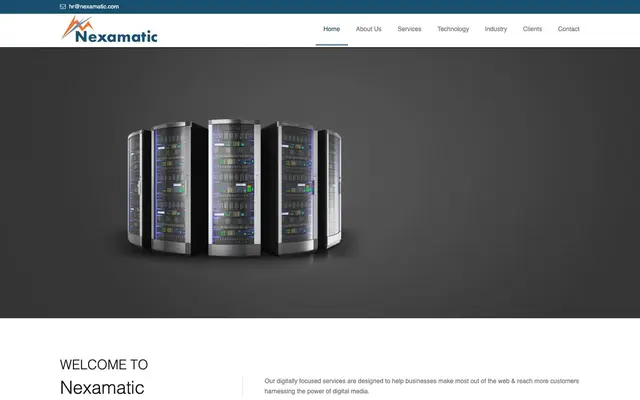This screenshot has width=640, height=400.
Task: Visit the Clients page
Action: 532,29
